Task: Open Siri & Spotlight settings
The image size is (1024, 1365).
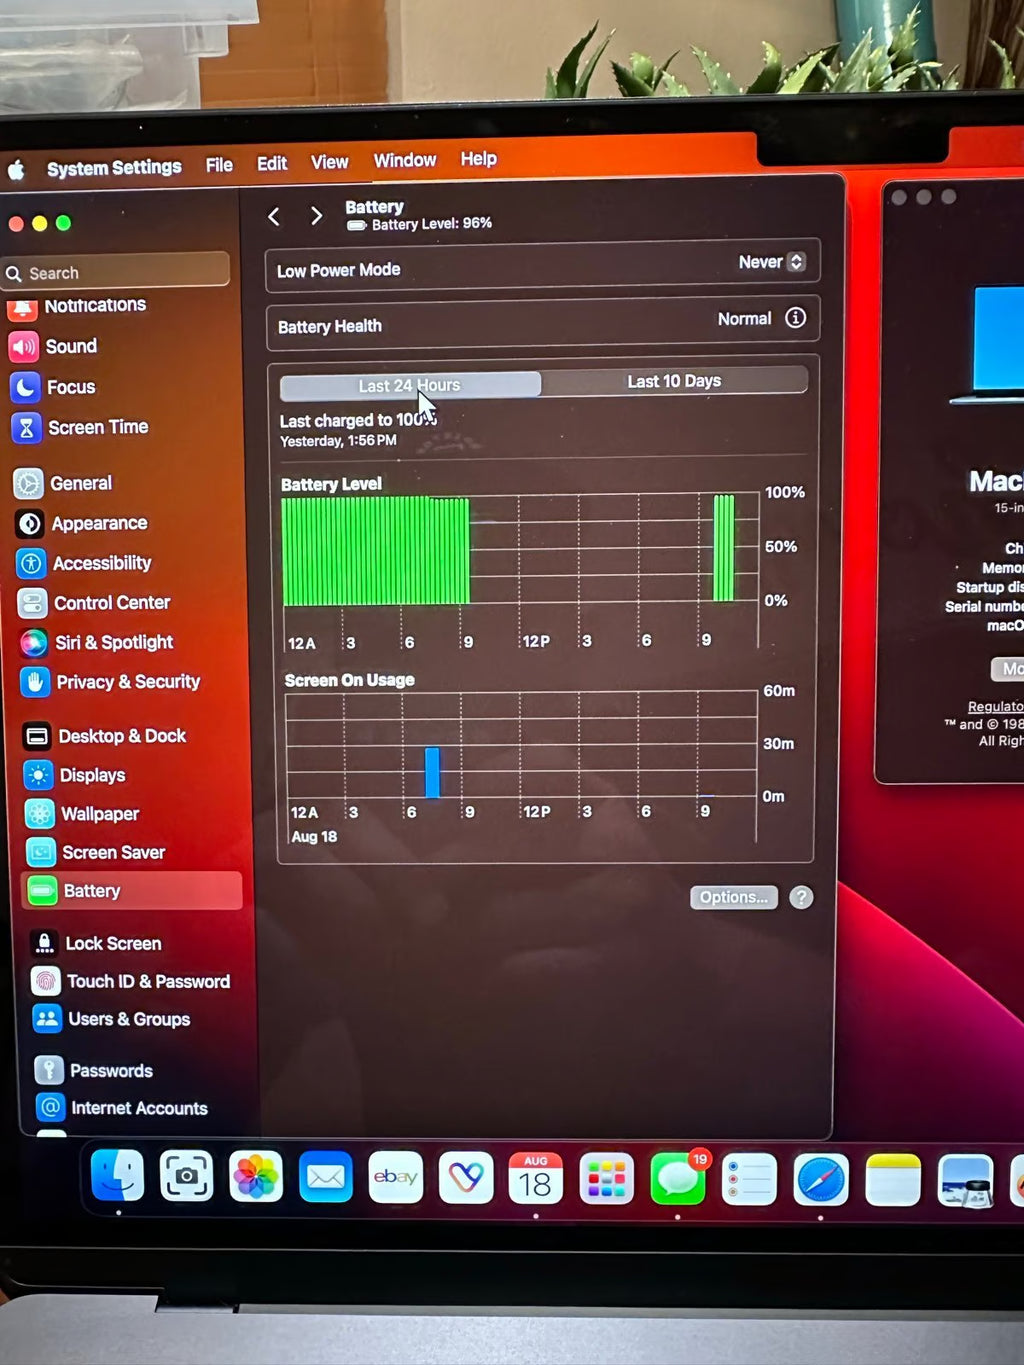Action: tap(111, 643)
